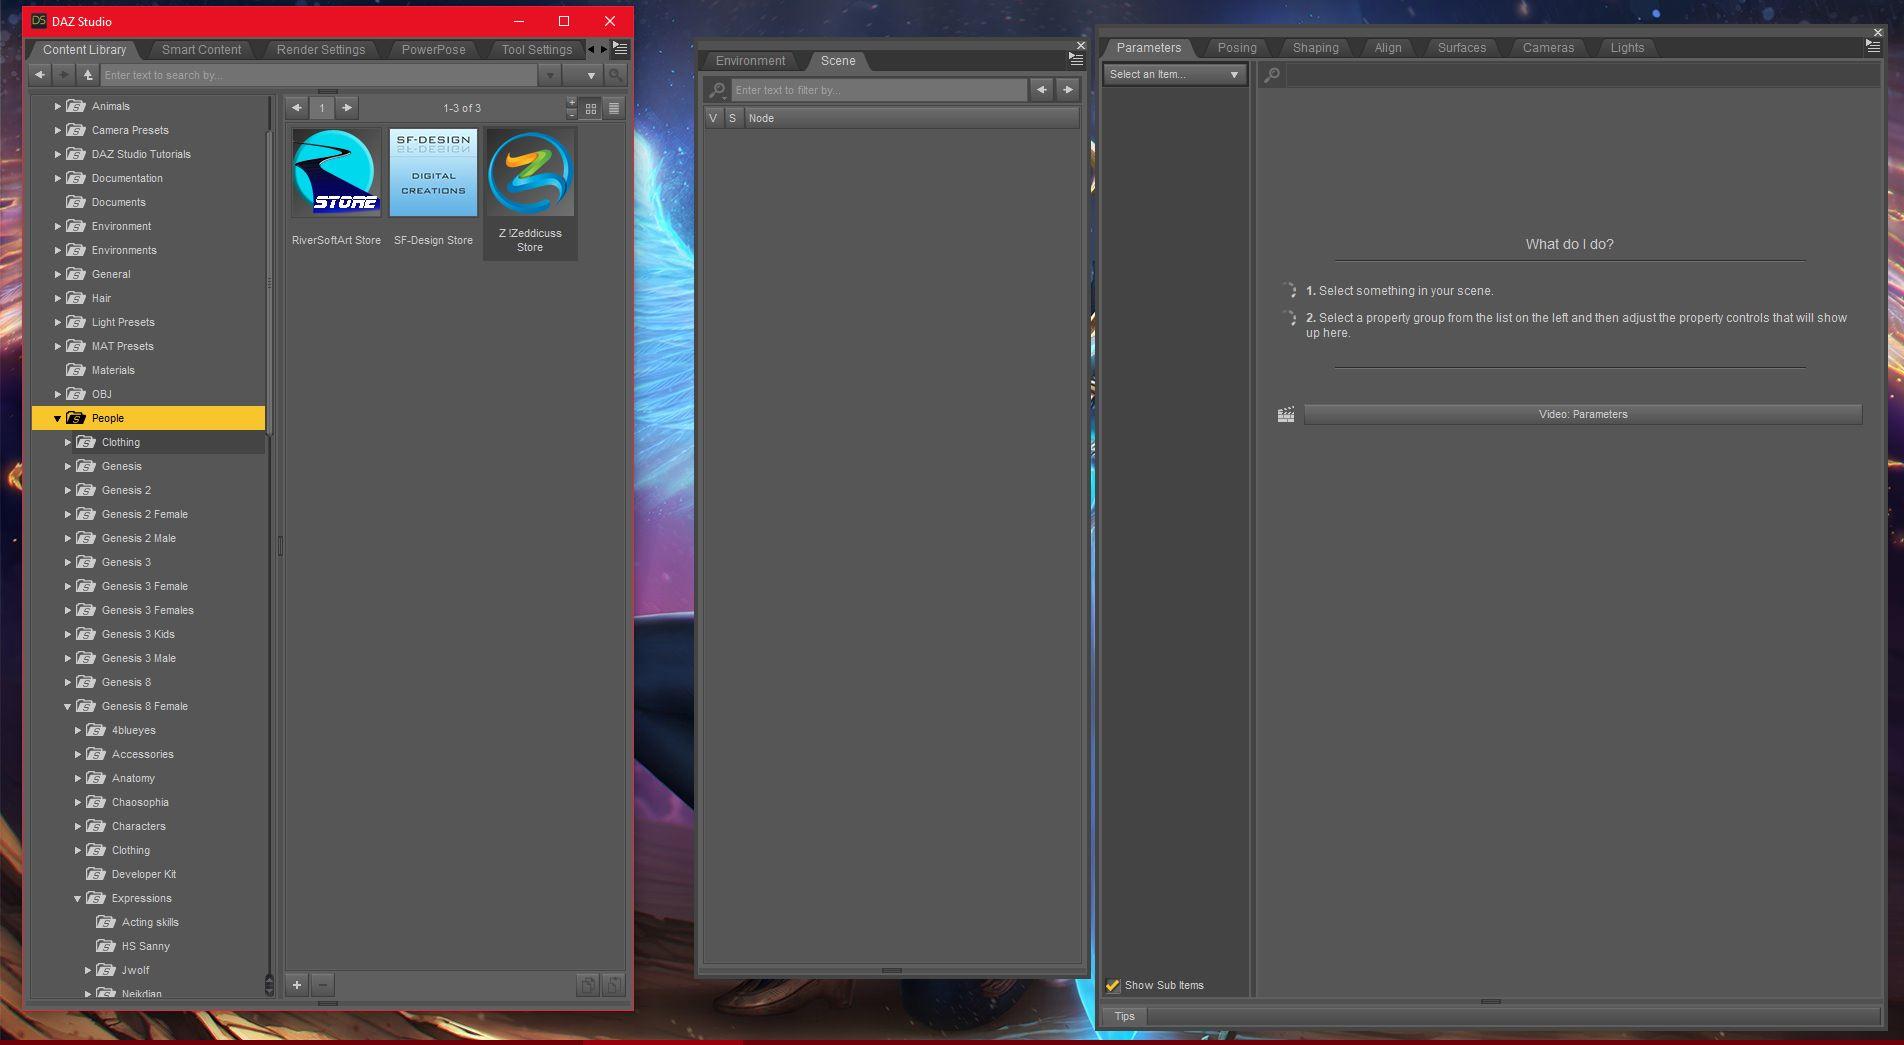This screenshot has height=1045, width=1904.
Task: Select the Developer Kit folder
Action: (x=143, y=874)
